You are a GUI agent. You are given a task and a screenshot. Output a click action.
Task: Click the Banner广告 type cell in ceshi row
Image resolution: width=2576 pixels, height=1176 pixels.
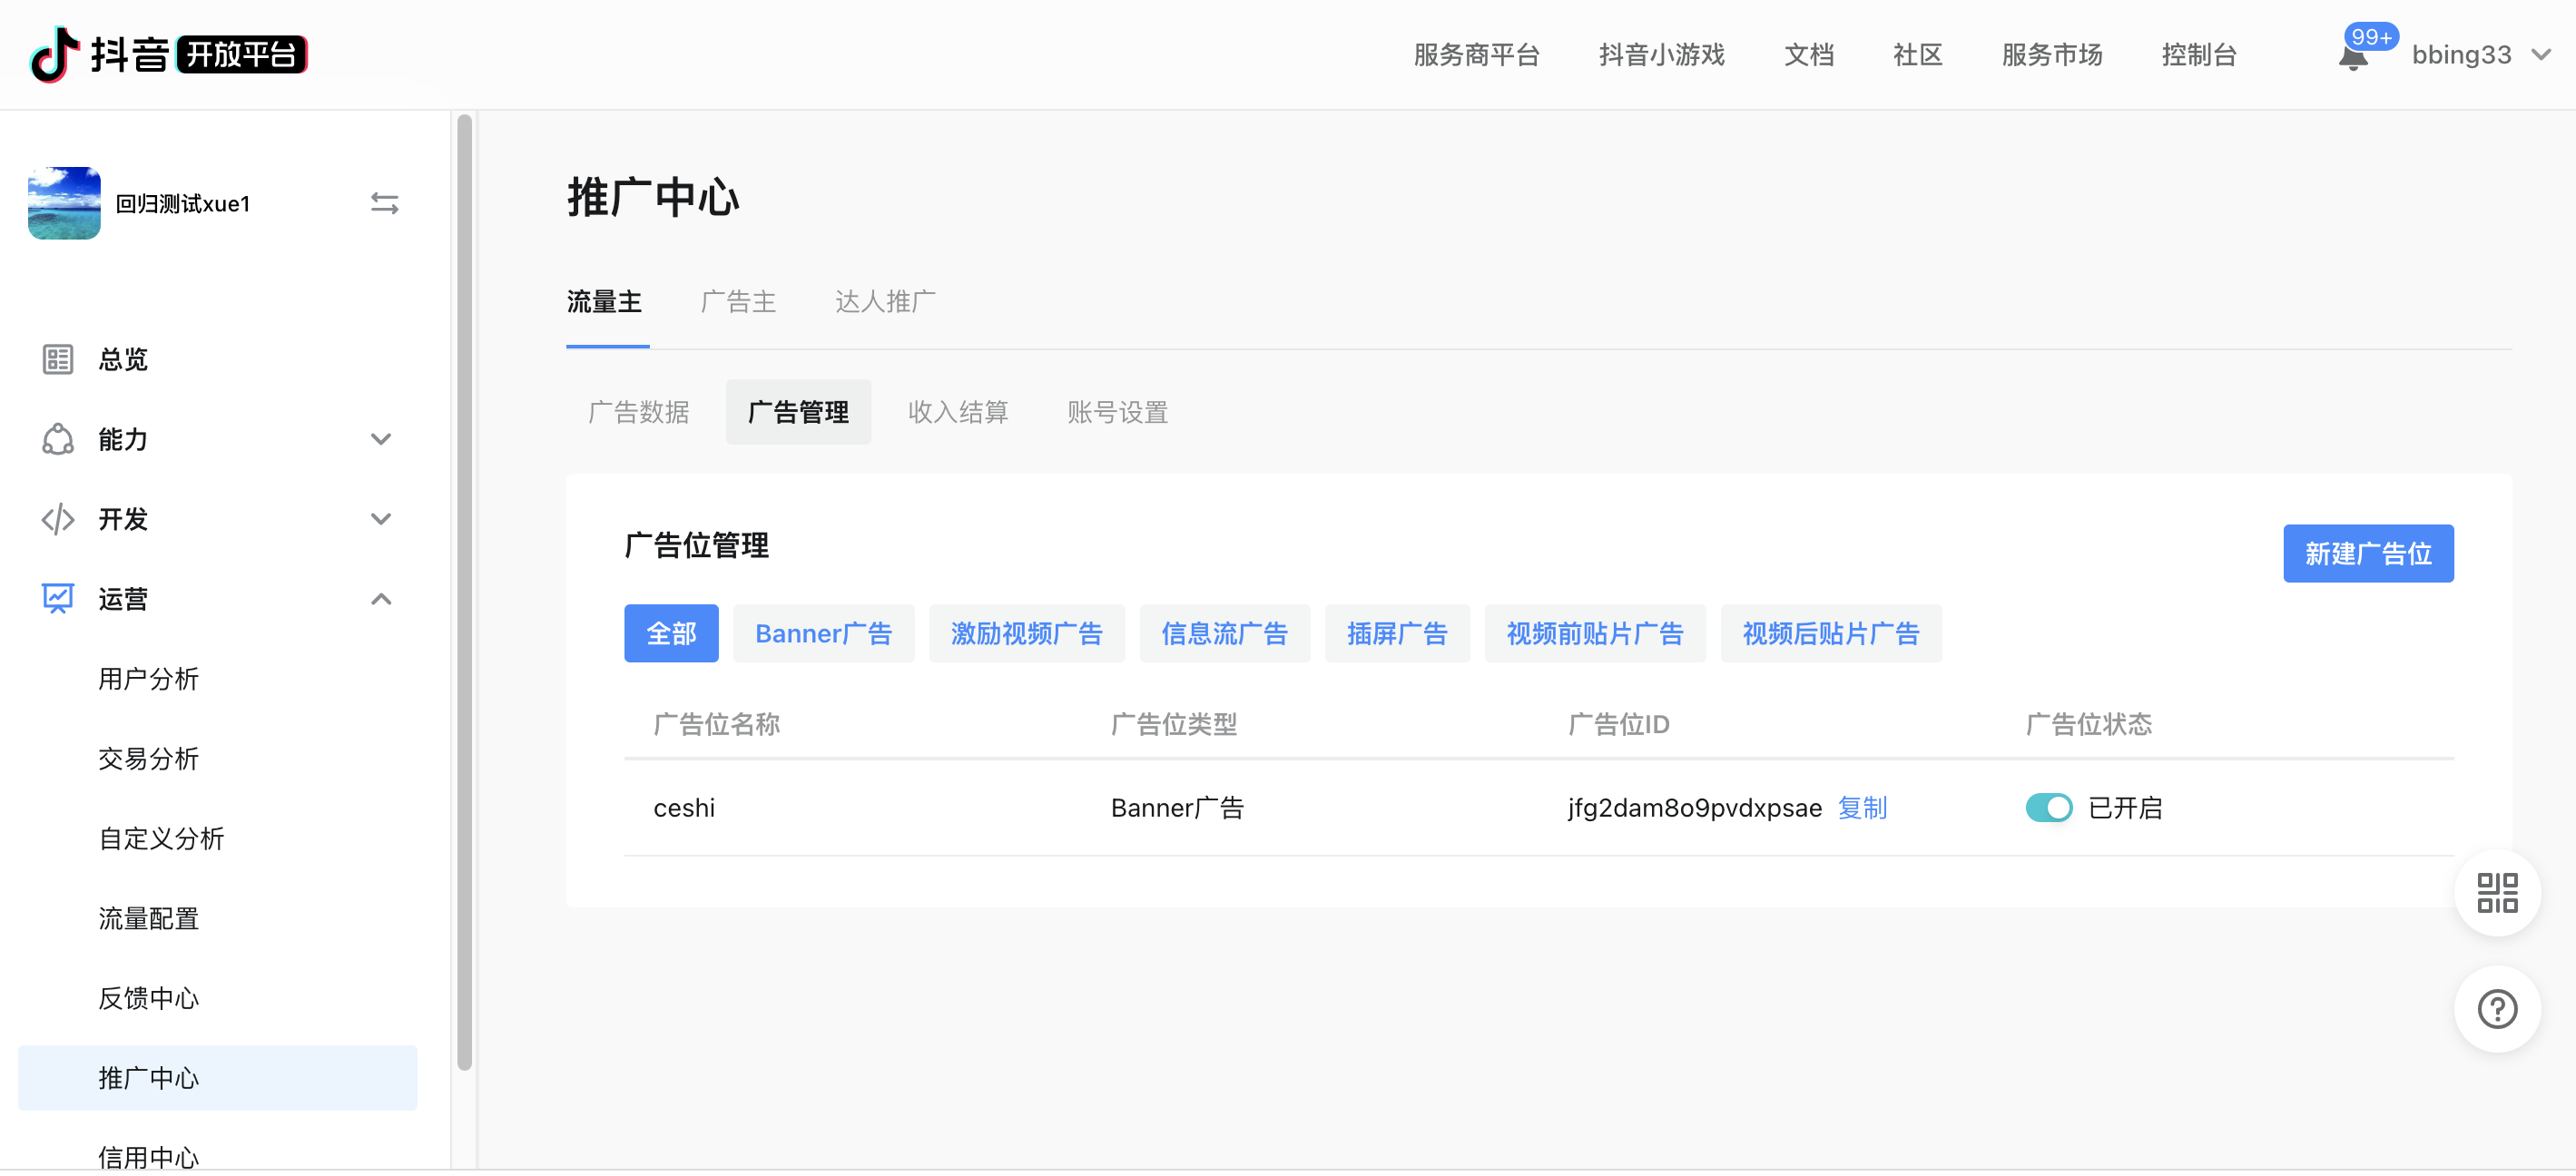point(1177,808)
